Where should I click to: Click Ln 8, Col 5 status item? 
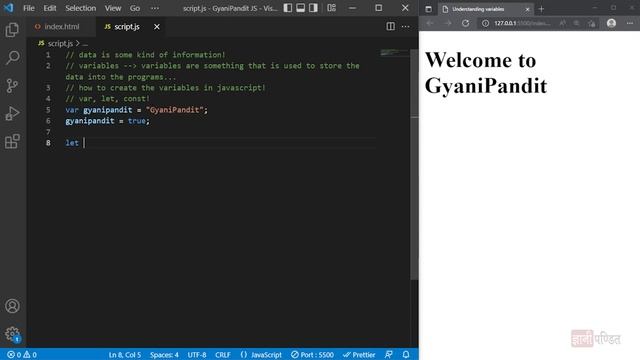pyautogui.click(x=125, y=355)
